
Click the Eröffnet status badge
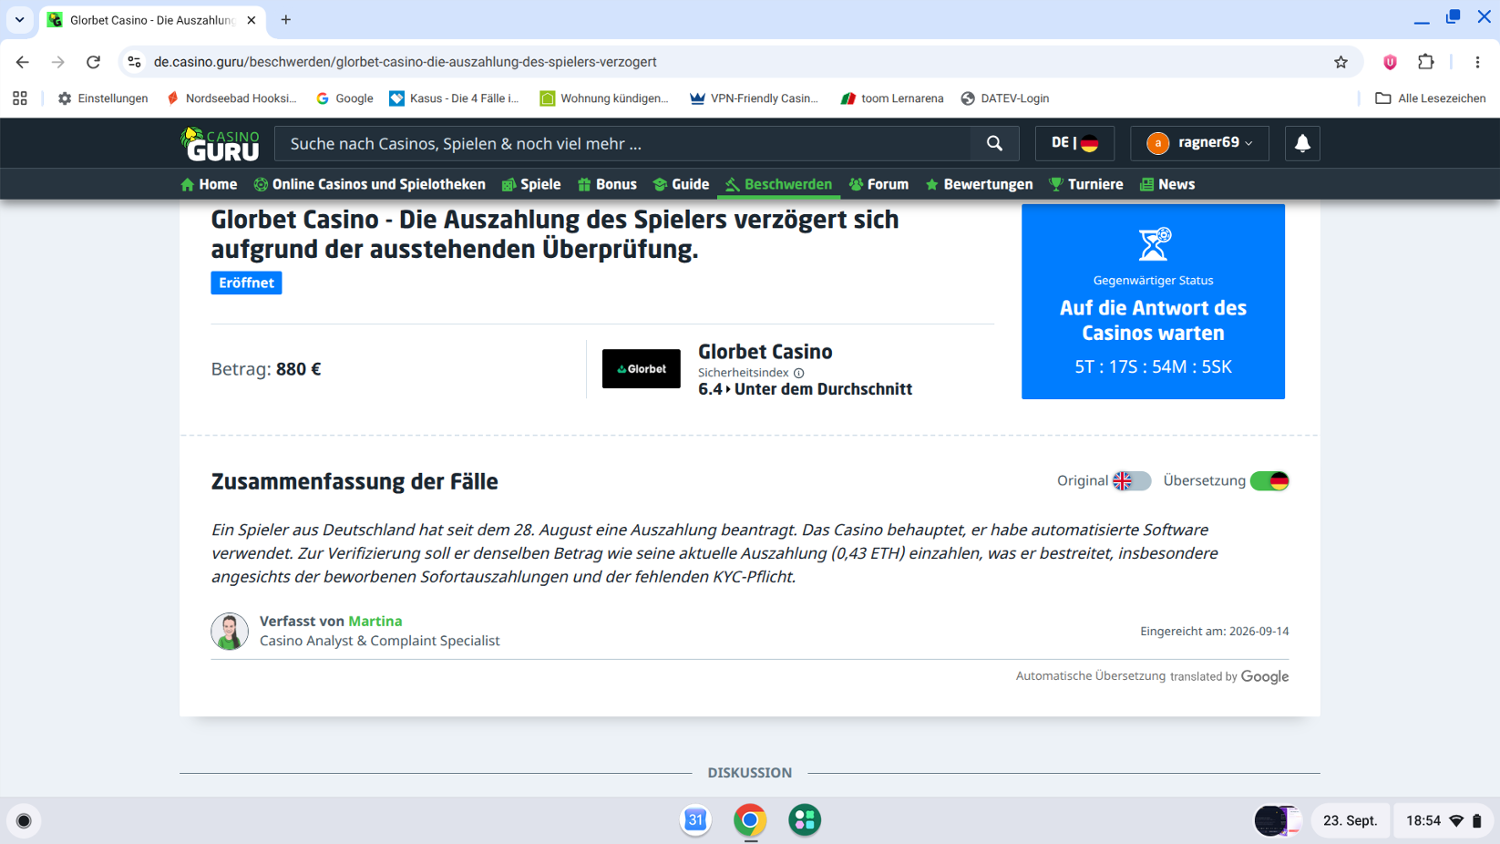(x=246, y=283)
